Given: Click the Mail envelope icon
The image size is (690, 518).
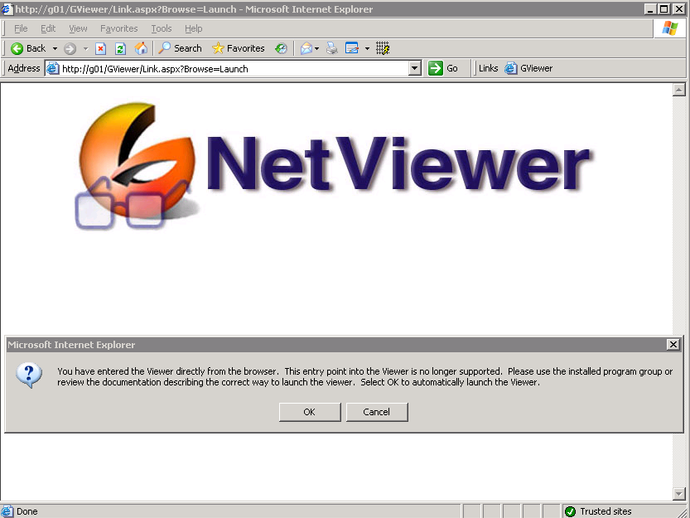Looking at the screenshot, I should click(x=306, y=48).
